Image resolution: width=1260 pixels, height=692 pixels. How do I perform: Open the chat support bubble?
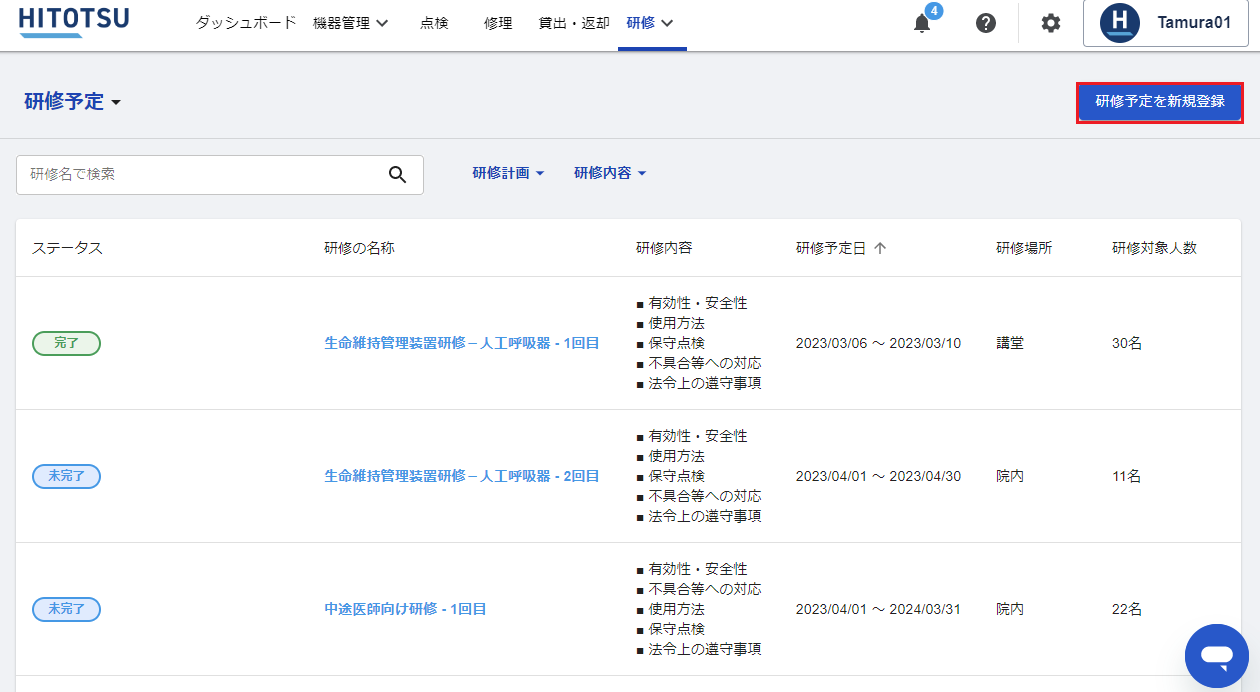point(1217,656)
